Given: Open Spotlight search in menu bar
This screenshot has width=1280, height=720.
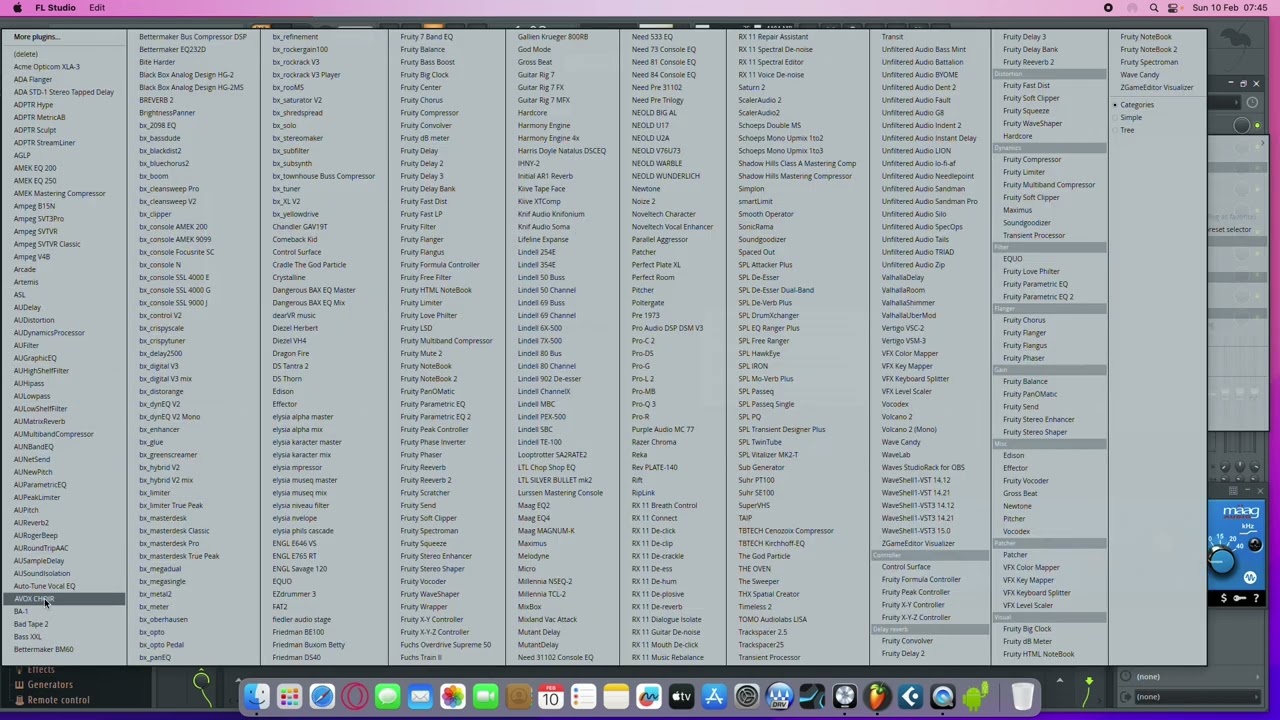Looking at the screenshot, I should [1154, 8].
